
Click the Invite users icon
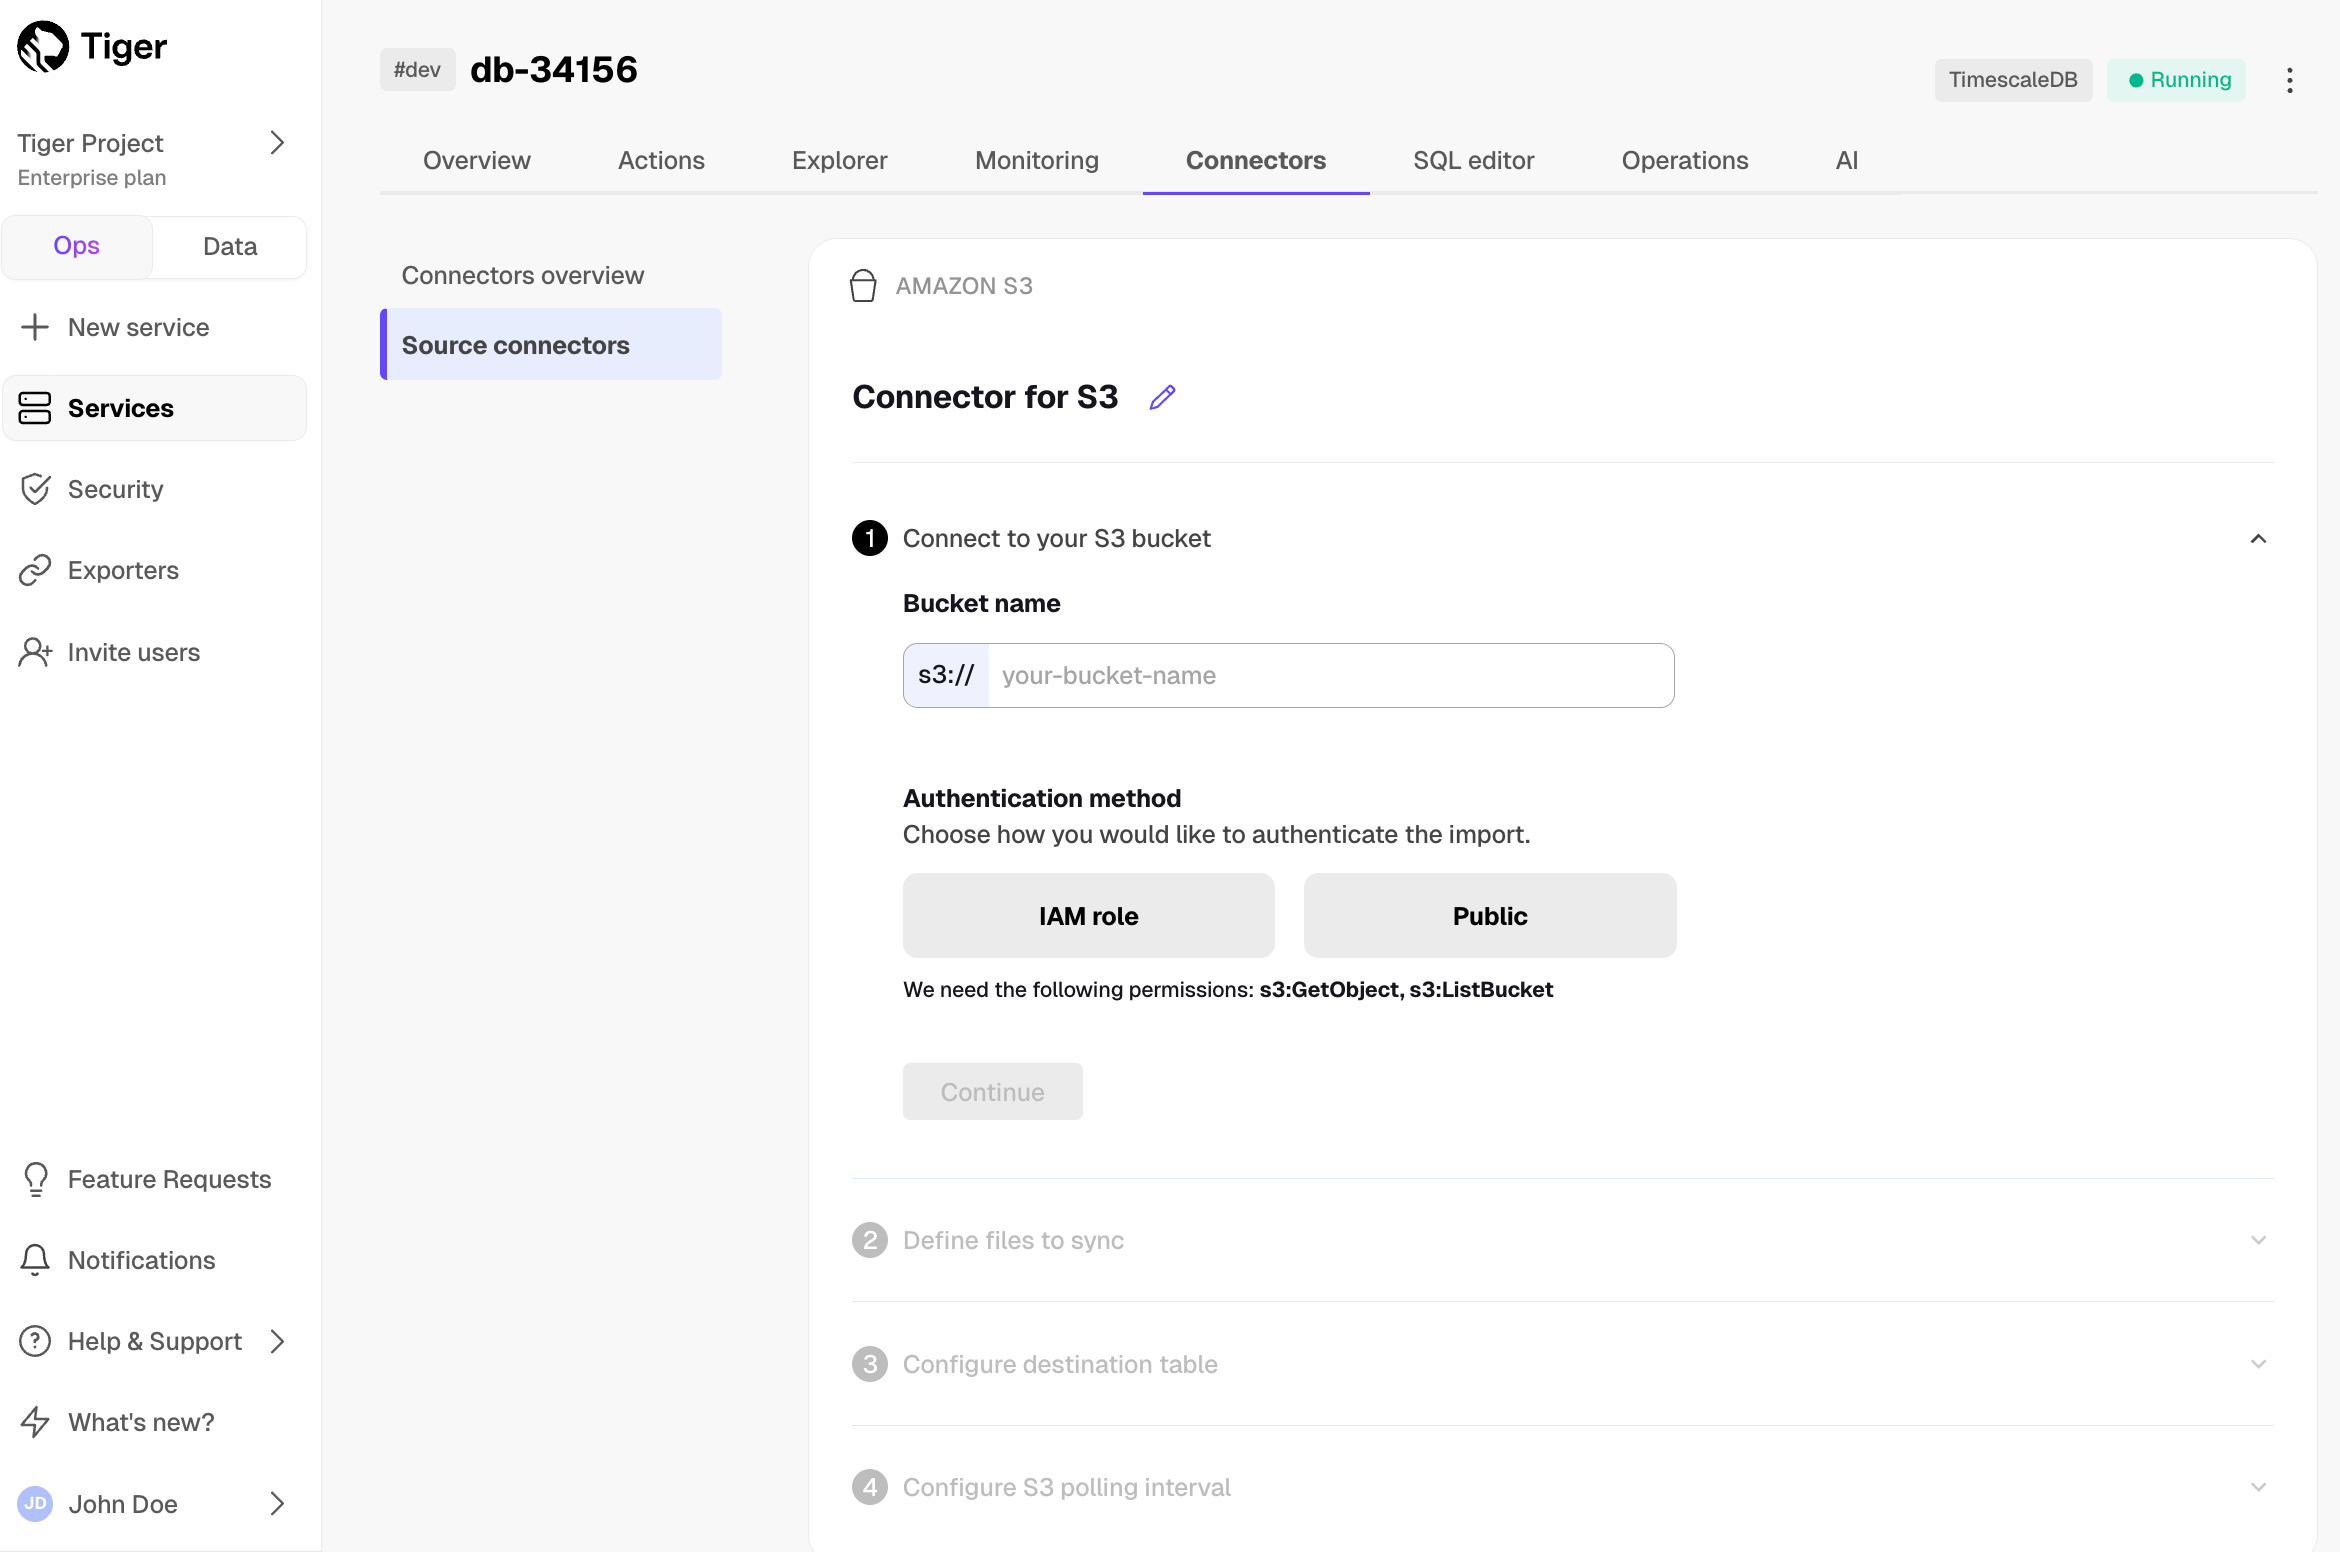[x=35, y=652]
